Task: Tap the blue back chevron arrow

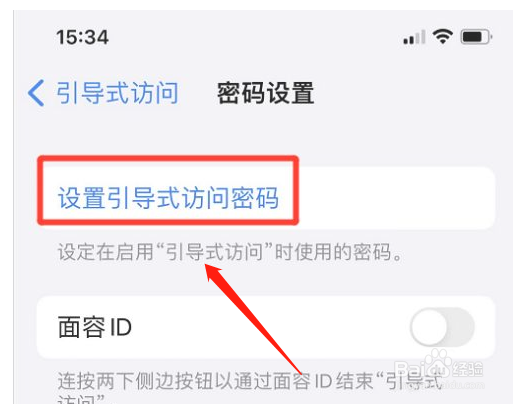Action: (x=36, y=93)
